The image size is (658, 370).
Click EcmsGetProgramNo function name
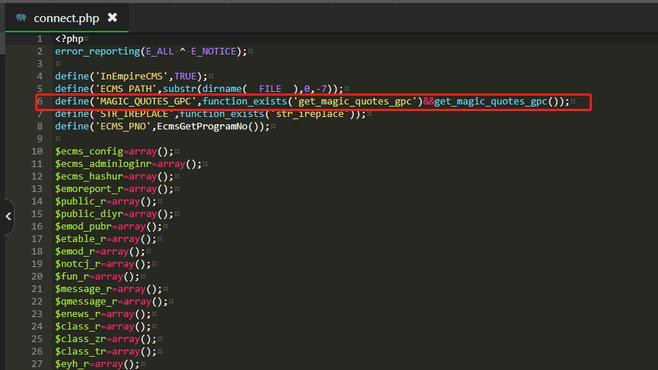tap(202, 126)
